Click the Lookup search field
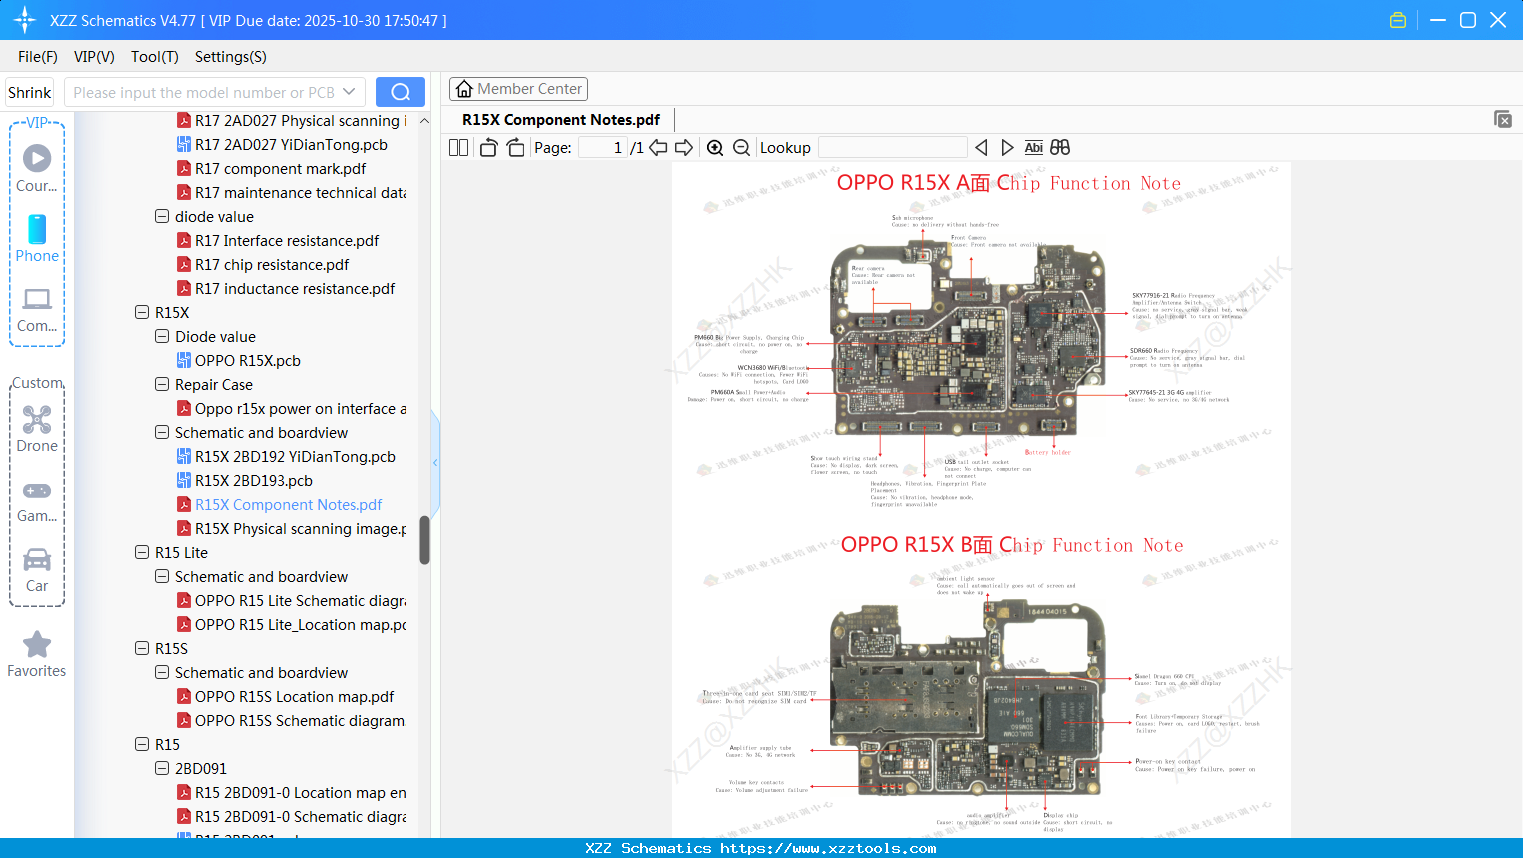1523x858 pixels. [x=893, y=148]
